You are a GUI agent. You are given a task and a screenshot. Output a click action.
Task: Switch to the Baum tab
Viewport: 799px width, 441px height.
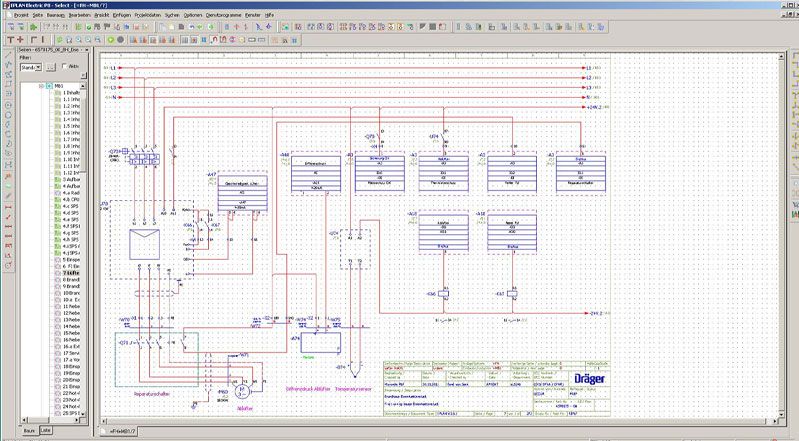[x=29, y=430]
